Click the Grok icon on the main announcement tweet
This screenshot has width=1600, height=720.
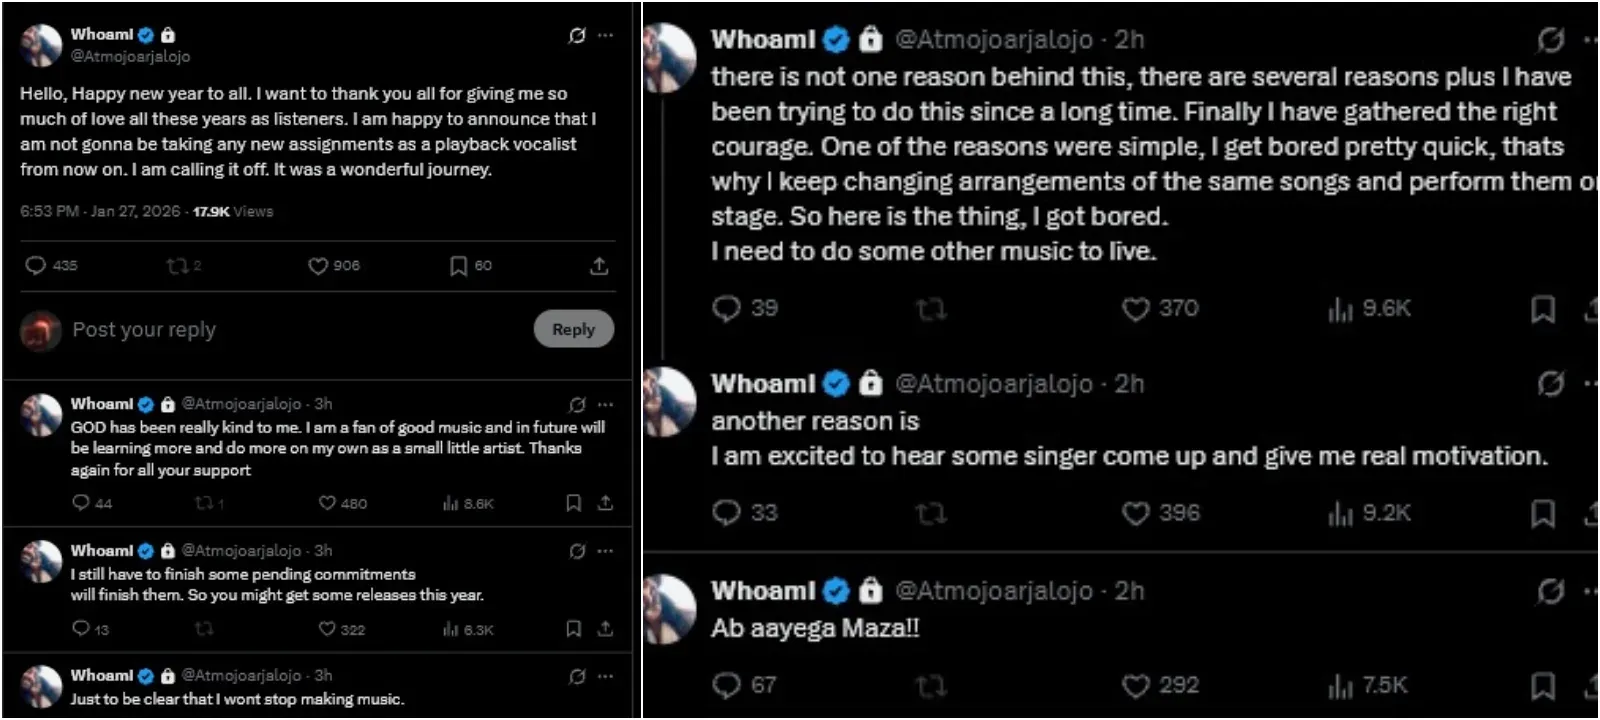click(x=577, y=35)
